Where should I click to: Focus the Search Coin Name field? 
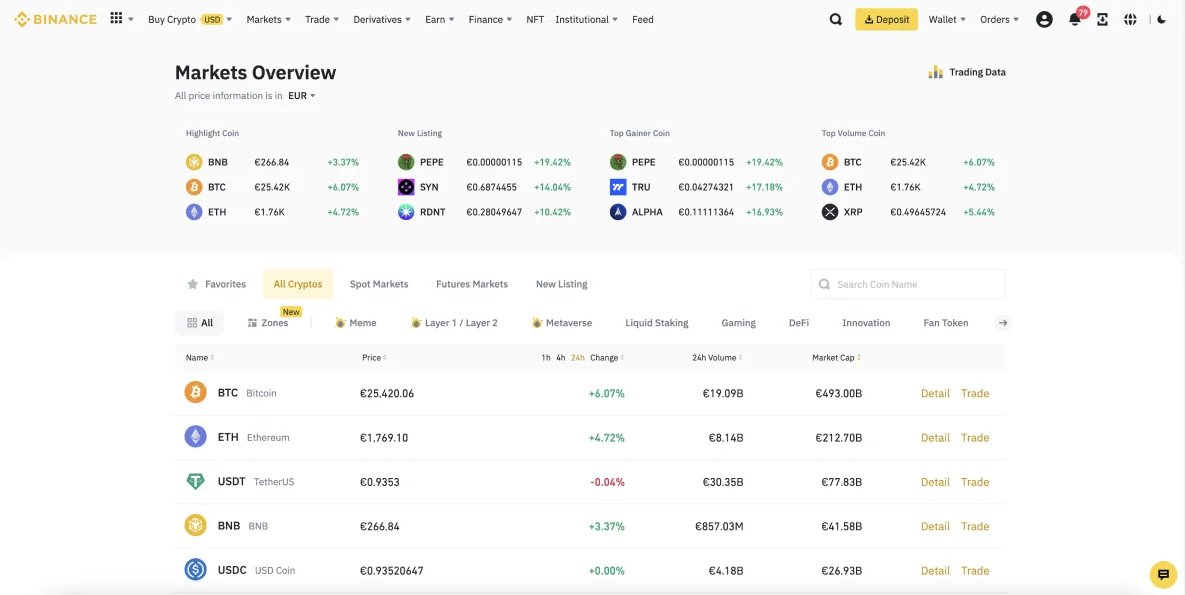pyautogui.click(x=908, y=284)
